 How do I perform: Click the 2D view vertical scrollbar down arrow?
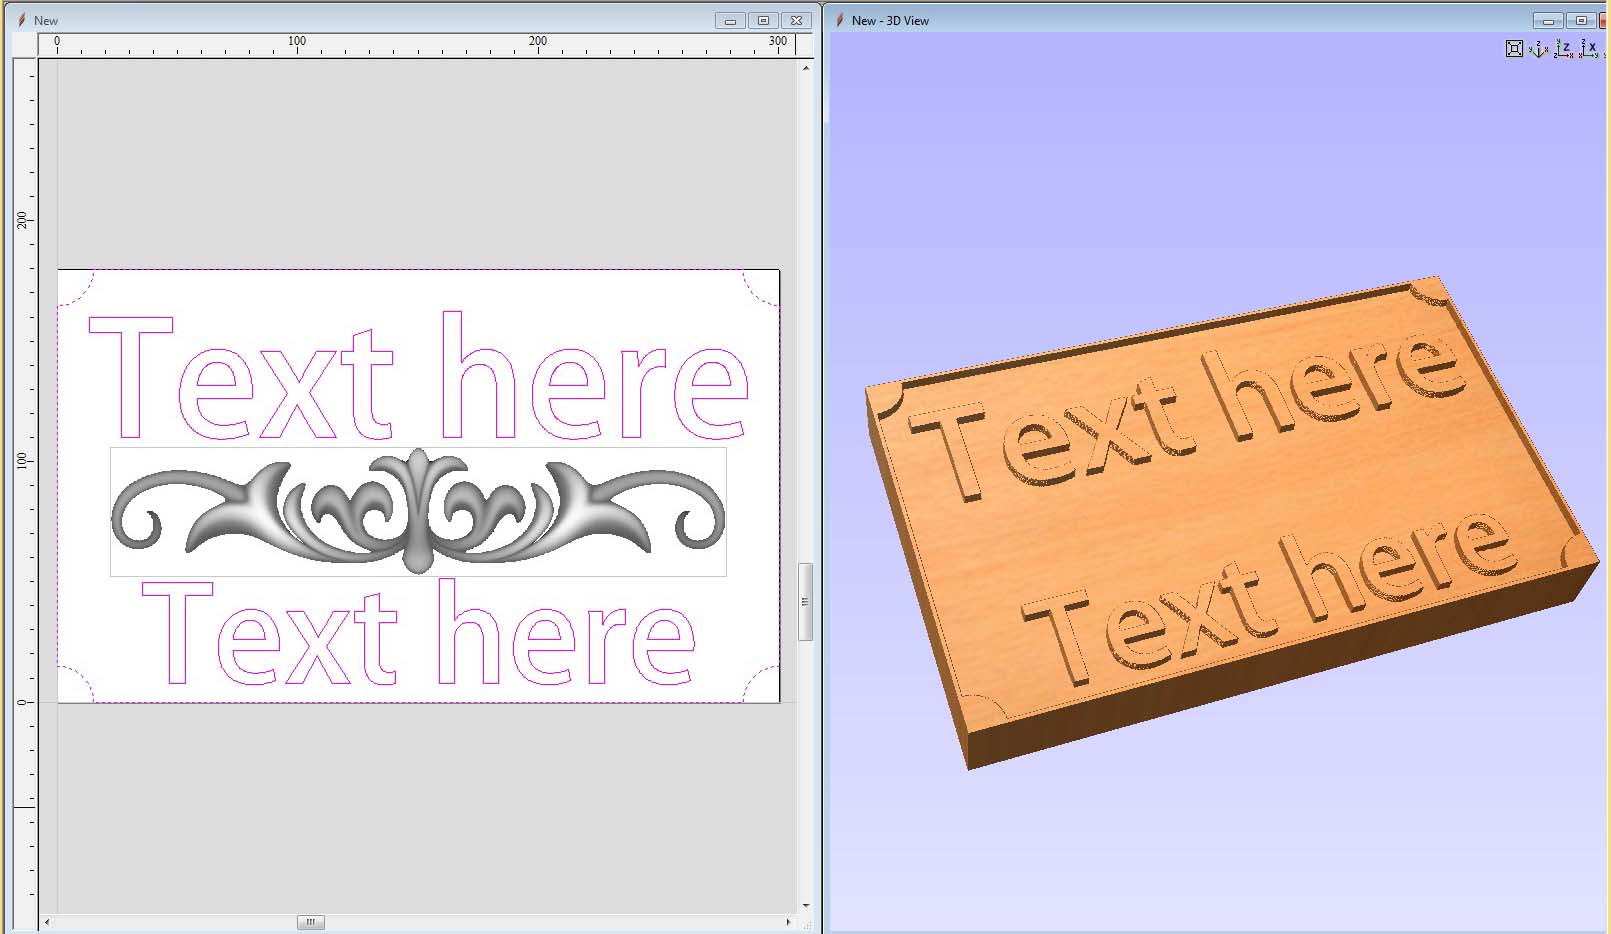tap(806, 906)
